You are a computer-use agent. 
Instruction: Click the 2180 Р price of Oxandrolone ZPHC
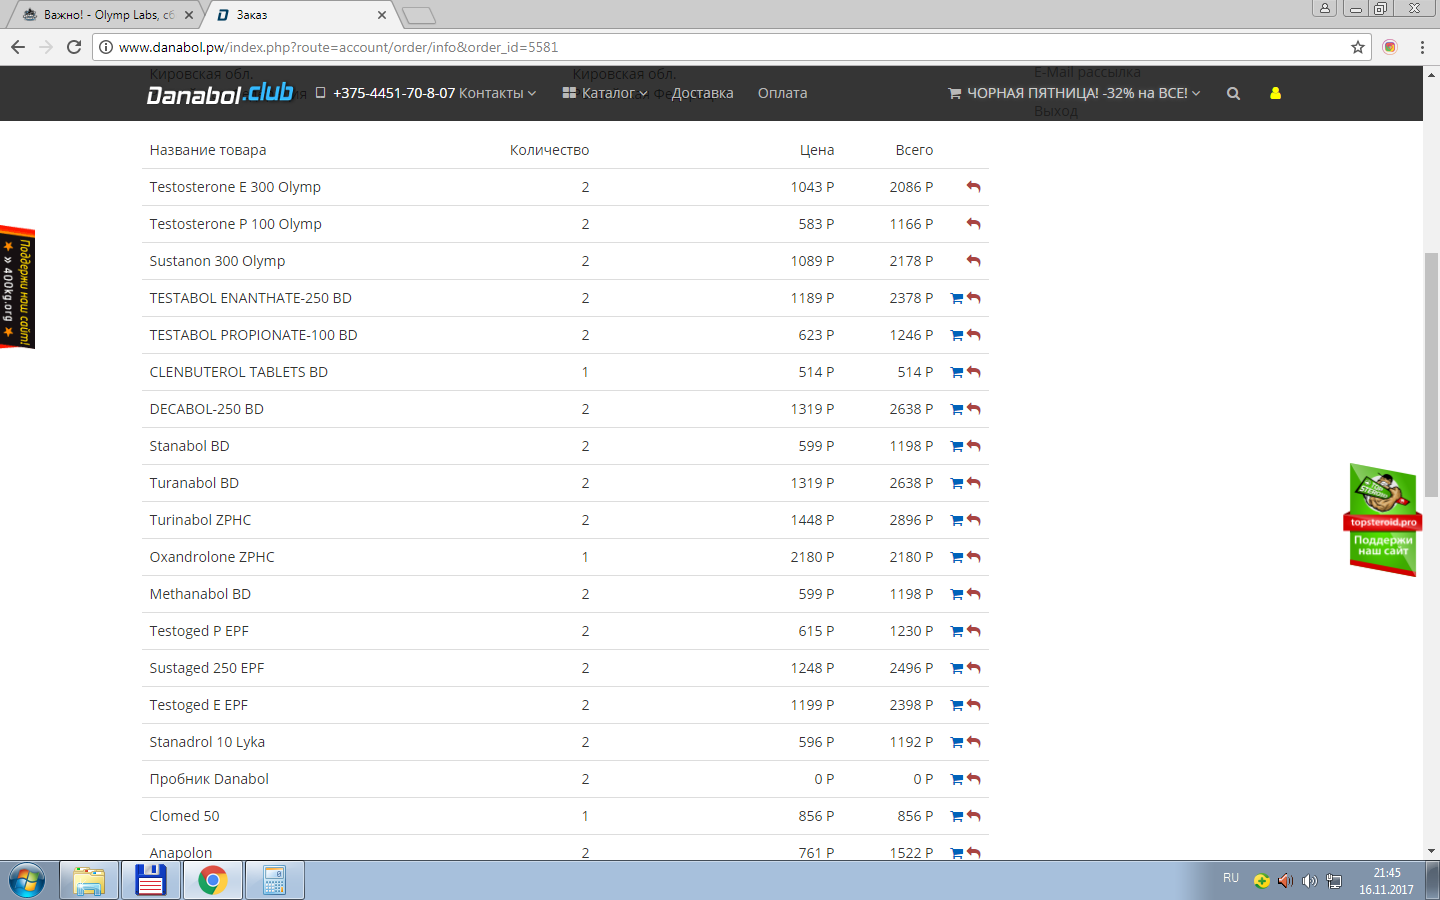pos(812,557)
